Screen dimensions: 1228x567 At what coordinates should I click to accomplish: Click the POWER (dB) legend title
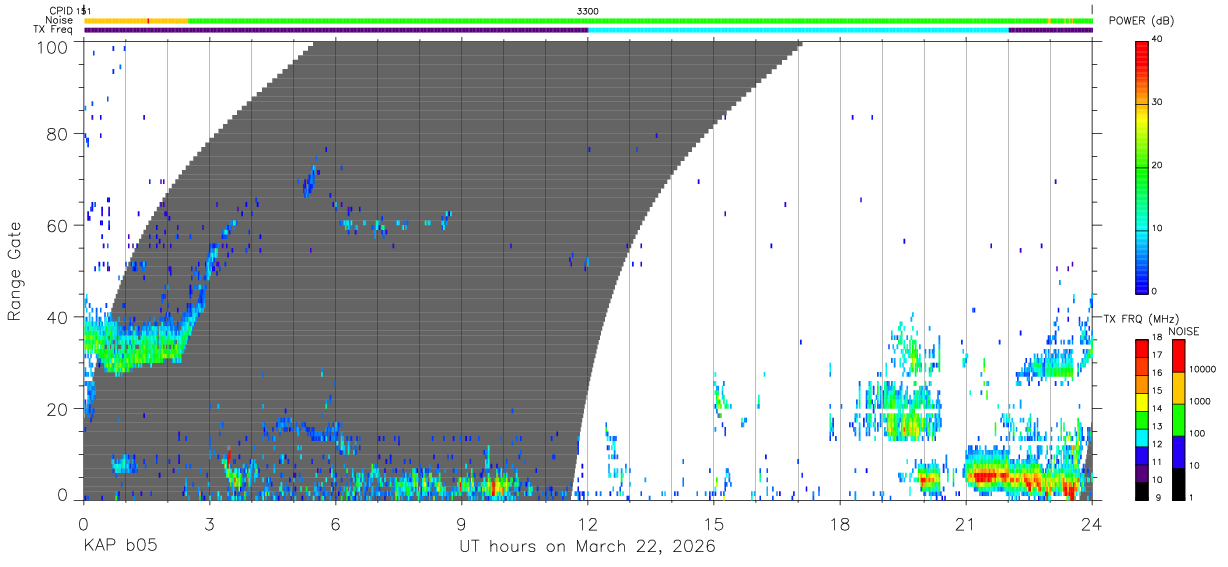(1142, 20)
